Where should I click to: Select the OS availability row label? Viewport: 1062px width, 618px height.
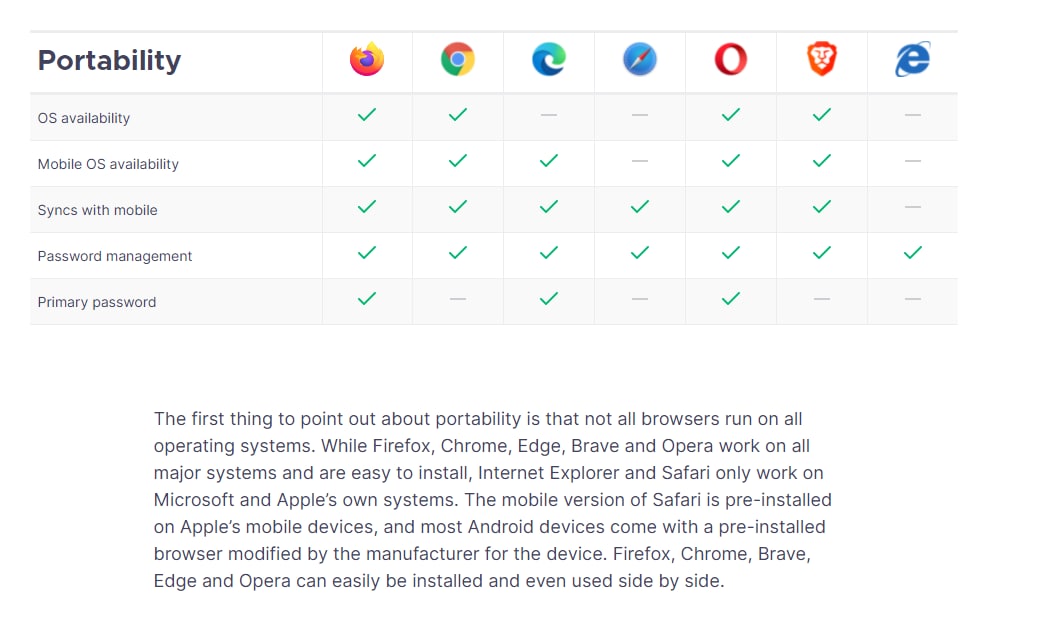pos(84,118)
